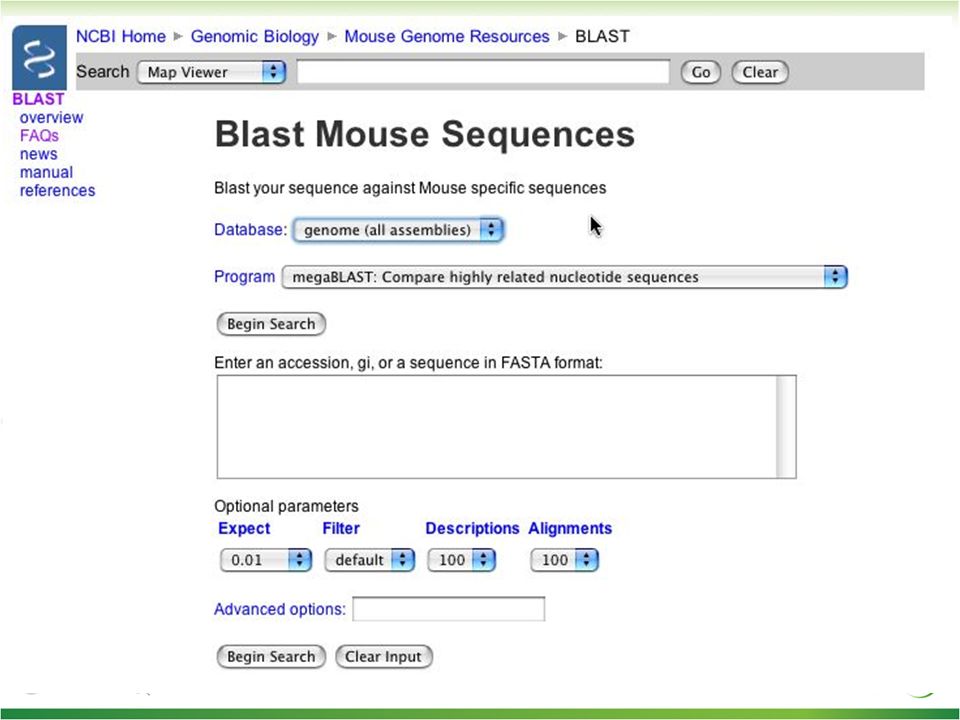Open Mouse Genome Resources breadcrumb link
Image resolution: width=960 pixels, height=720 pixels.
[x=447, y=36]
